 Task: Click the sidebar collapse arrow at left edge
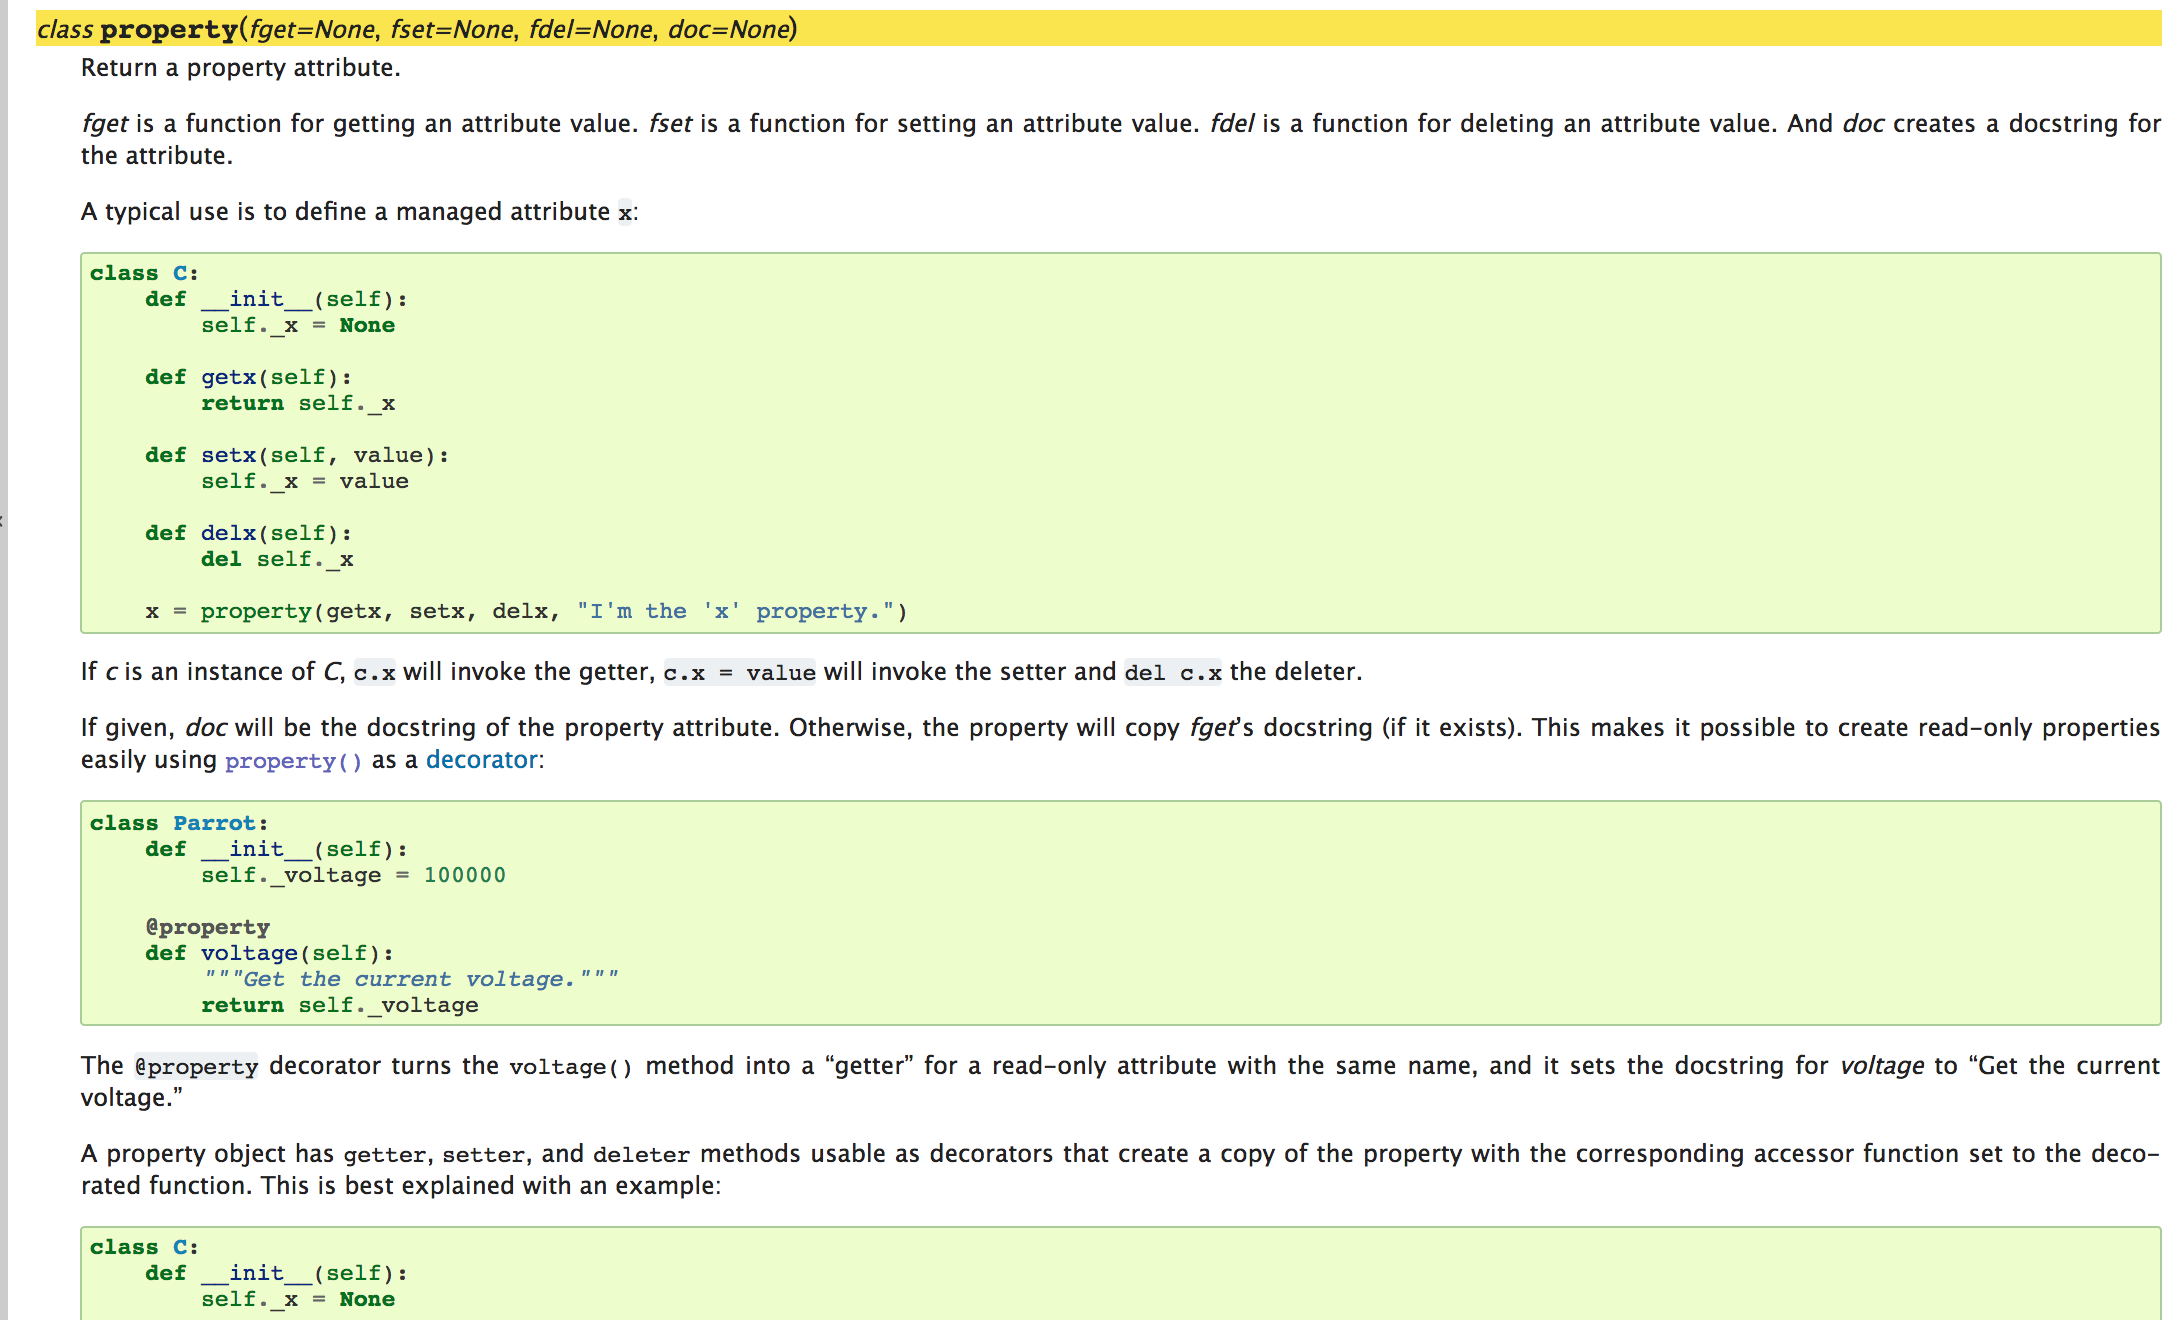pos(3,520)
